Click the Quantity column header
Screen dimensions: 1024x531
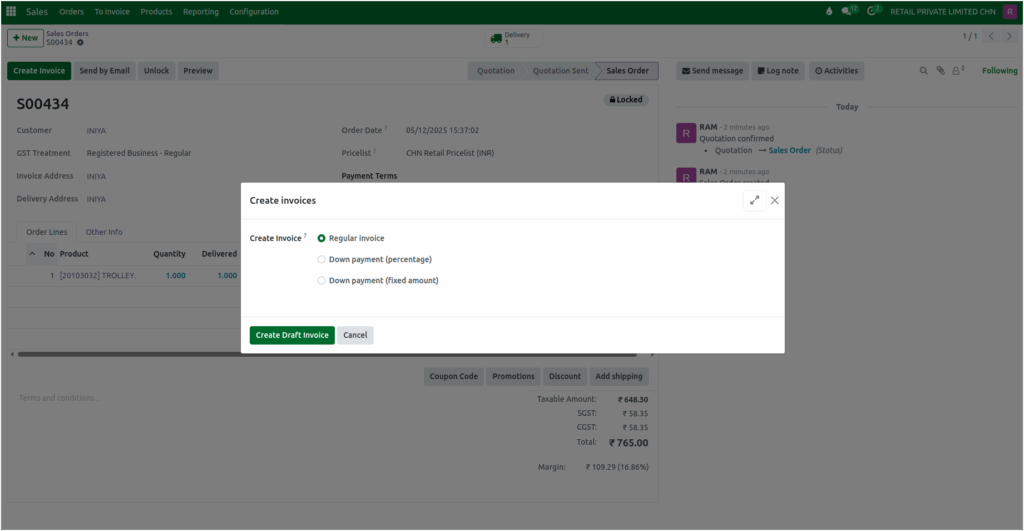pyautogui.click(x=169, y=254)
